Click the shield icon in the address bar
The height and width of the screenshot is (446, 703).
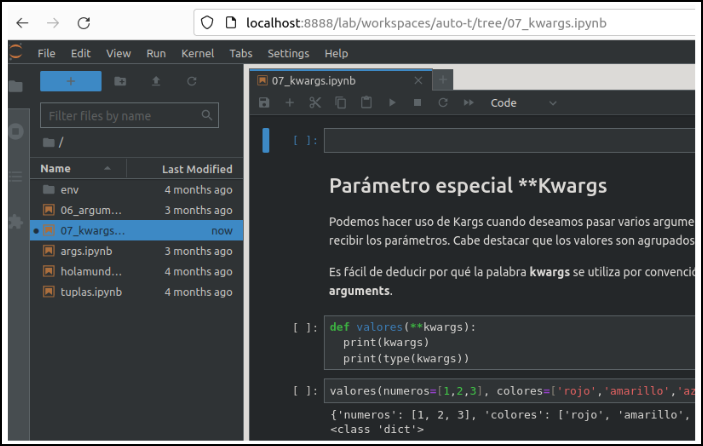pyautogui.click(x=207, y=22)
